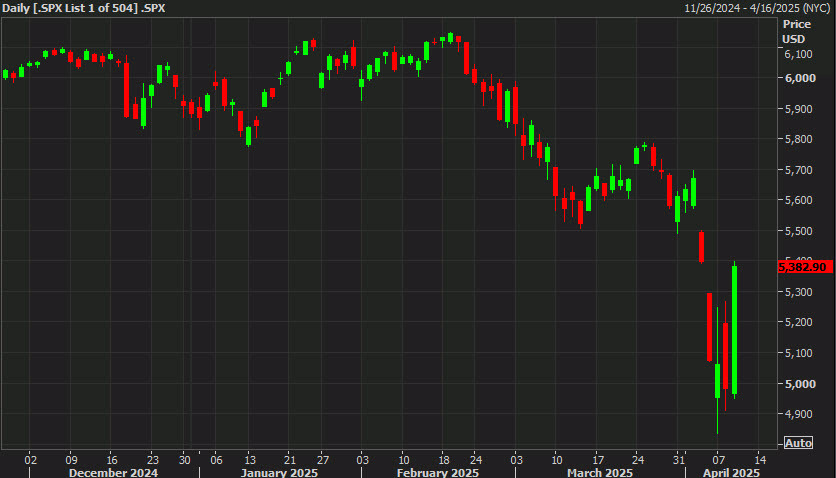
Task: Select the 5,382.90 last price tag
Action: point(805,267)
